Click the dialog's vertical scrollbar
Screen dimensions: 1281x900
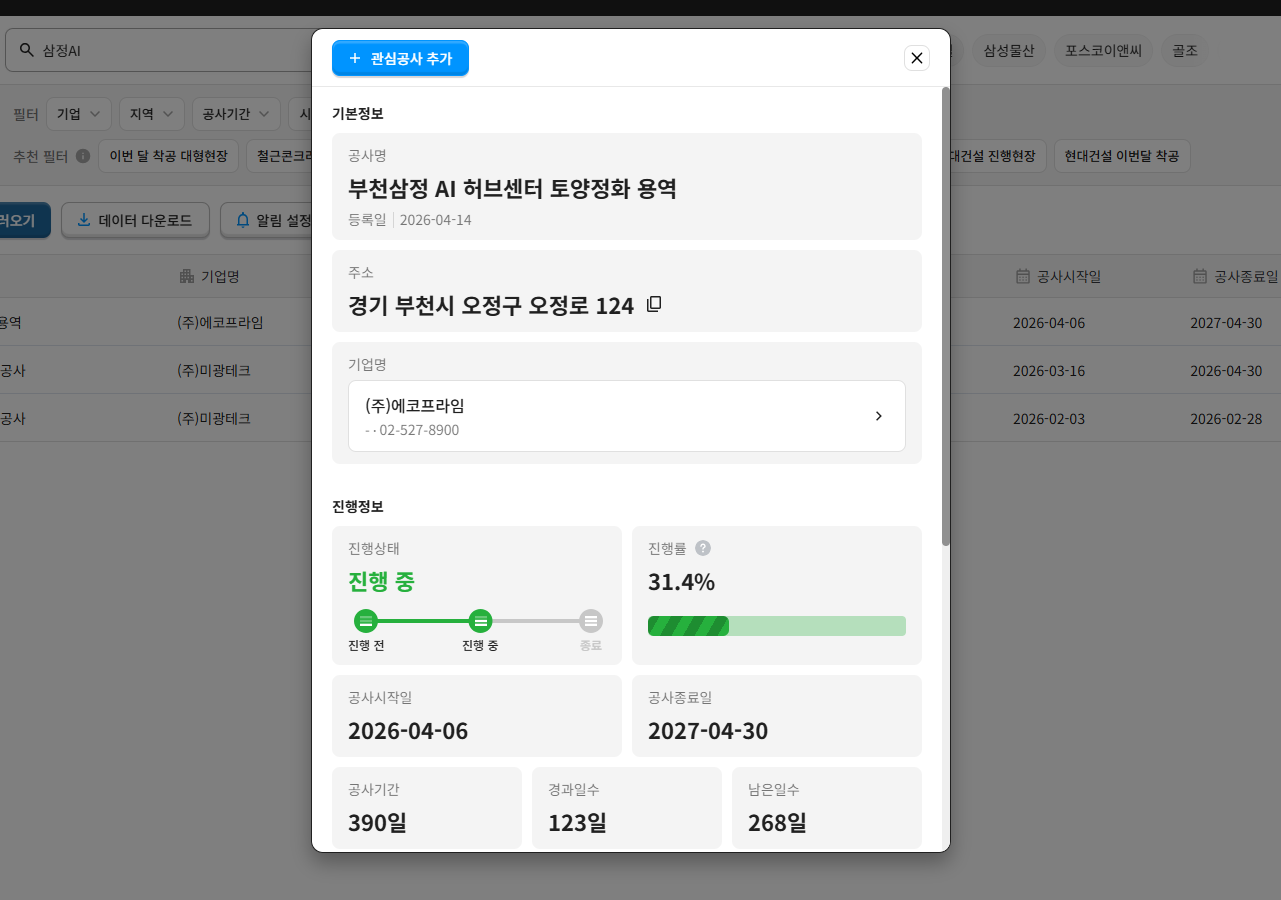946,316
